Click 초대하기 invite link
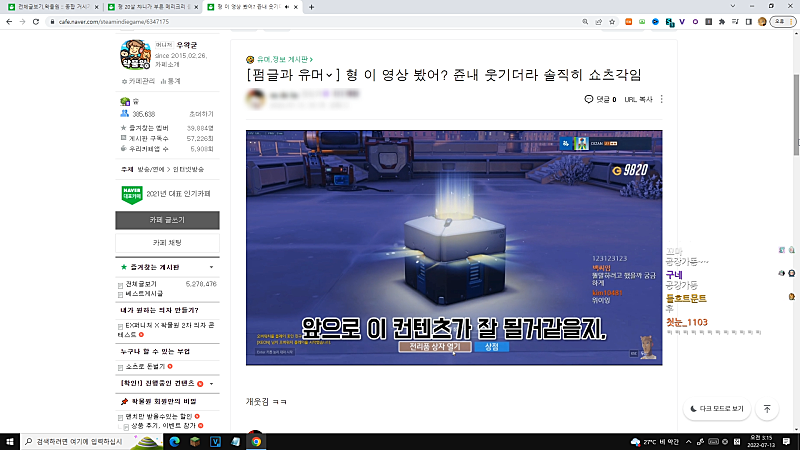 click(201, 114)
